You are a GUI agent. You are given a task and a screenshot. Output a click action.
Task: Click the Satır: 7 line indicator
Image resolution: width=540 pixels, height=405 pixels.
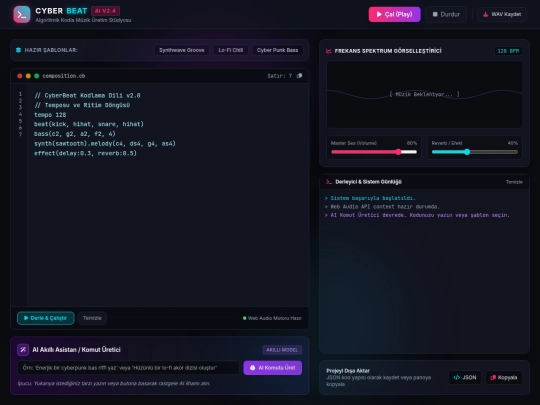pyautogui.click(x=280, y=76)
